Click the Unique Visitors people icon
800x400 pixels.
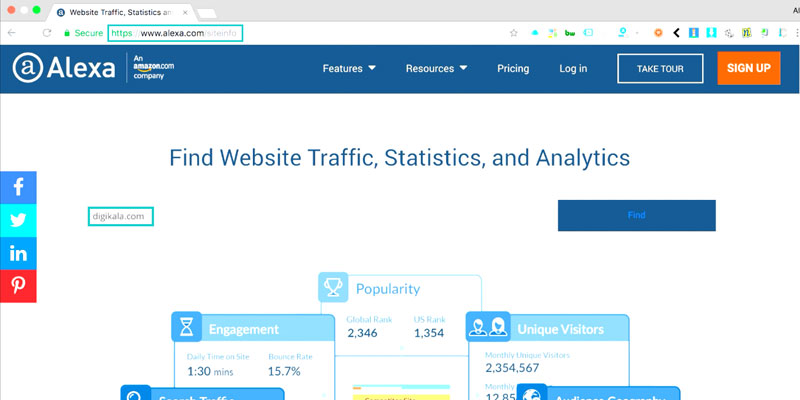click(488, 327)
